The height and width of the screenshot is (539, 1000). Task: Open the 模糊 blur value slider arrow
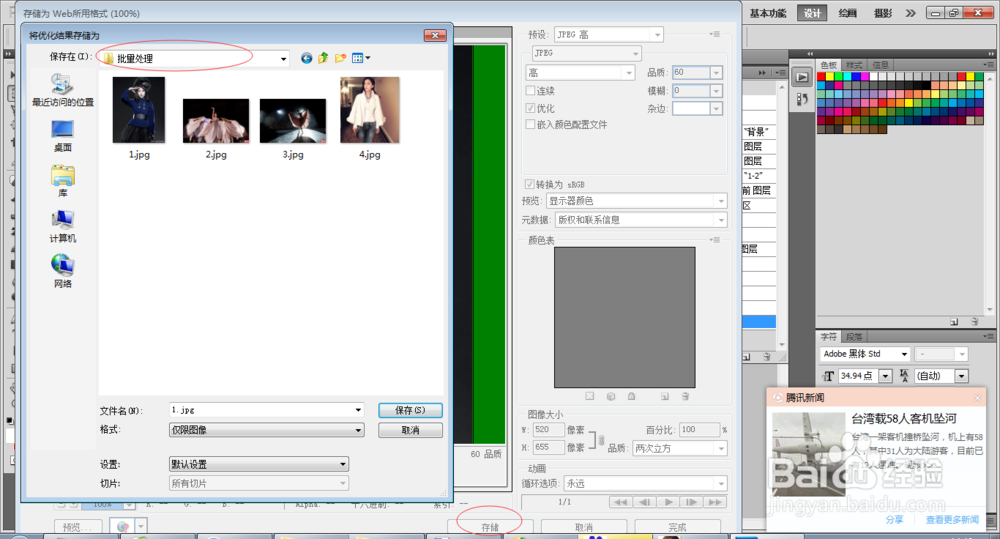coord(716,91)
